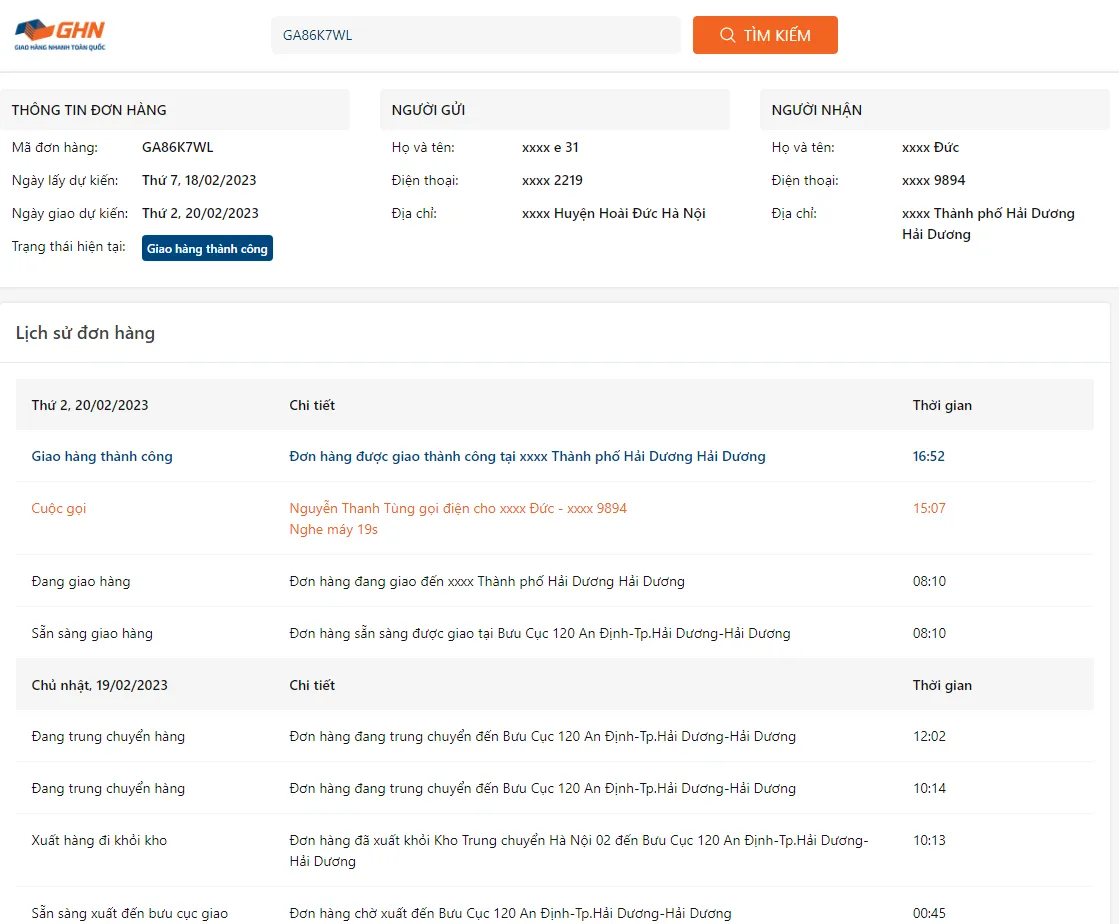The width and height of the screenshot is (1119, 924).
Task: Click the orange 'Cuộc gọi' entry
Action: tap(59, 508)
